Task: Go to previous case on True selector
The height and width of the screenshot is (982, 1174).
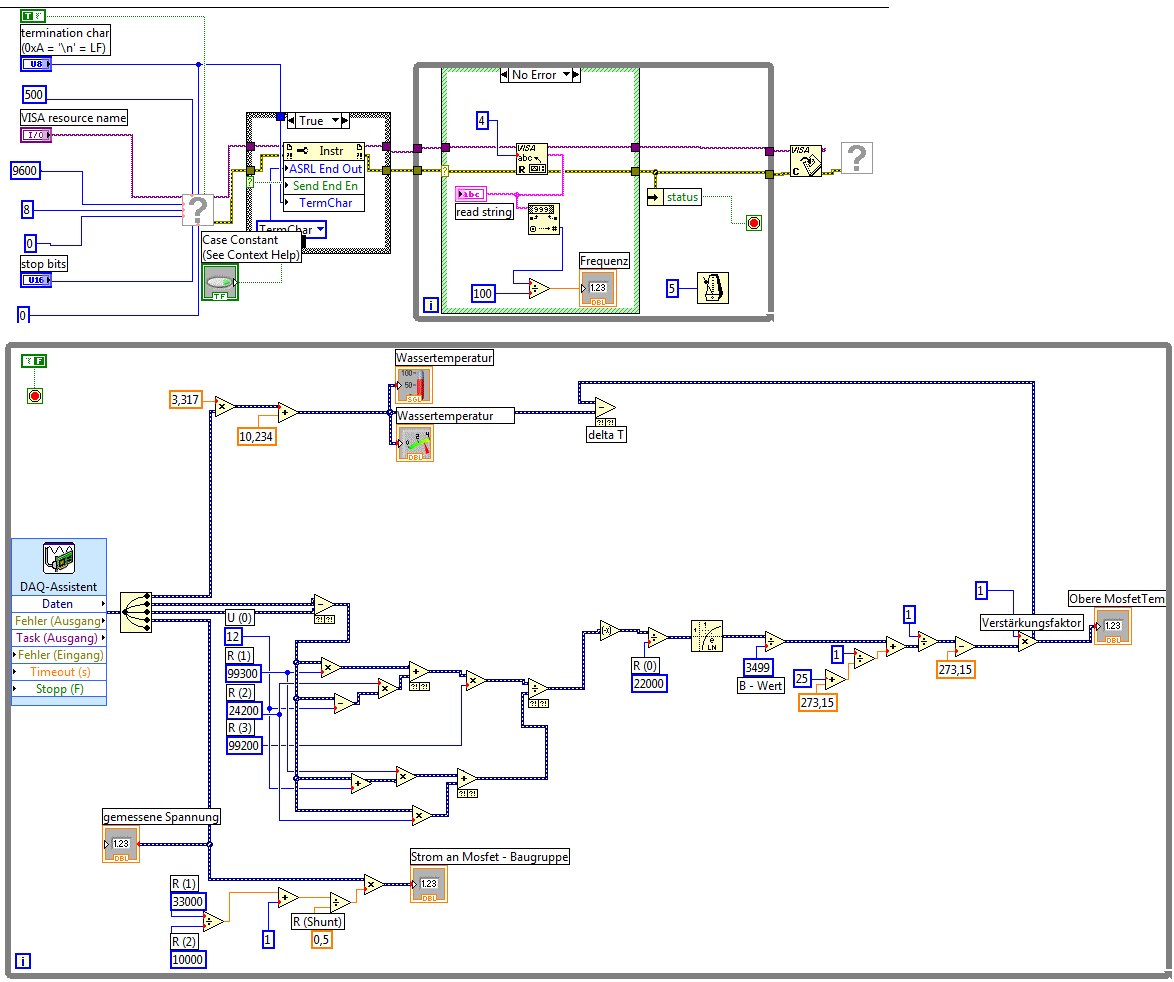Action: click(292, 121)
